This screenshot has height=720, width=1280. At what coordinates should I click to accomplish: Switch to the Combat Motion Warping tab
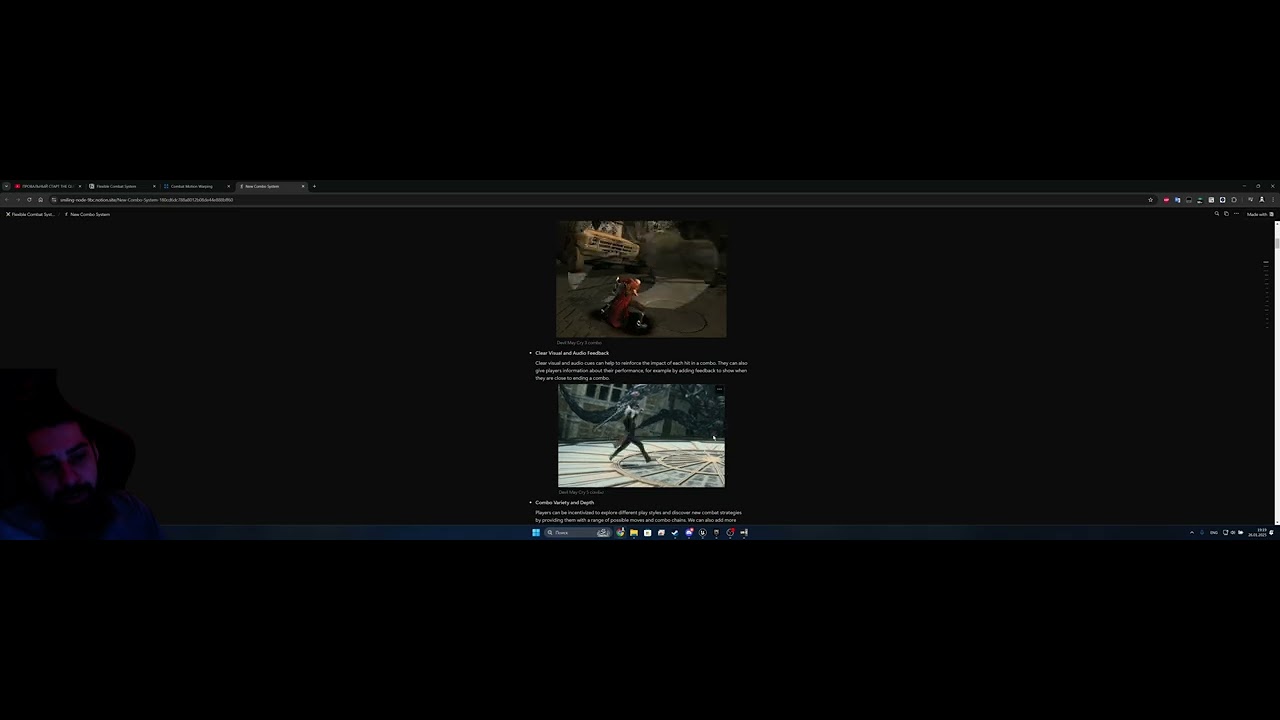[195, 186]
